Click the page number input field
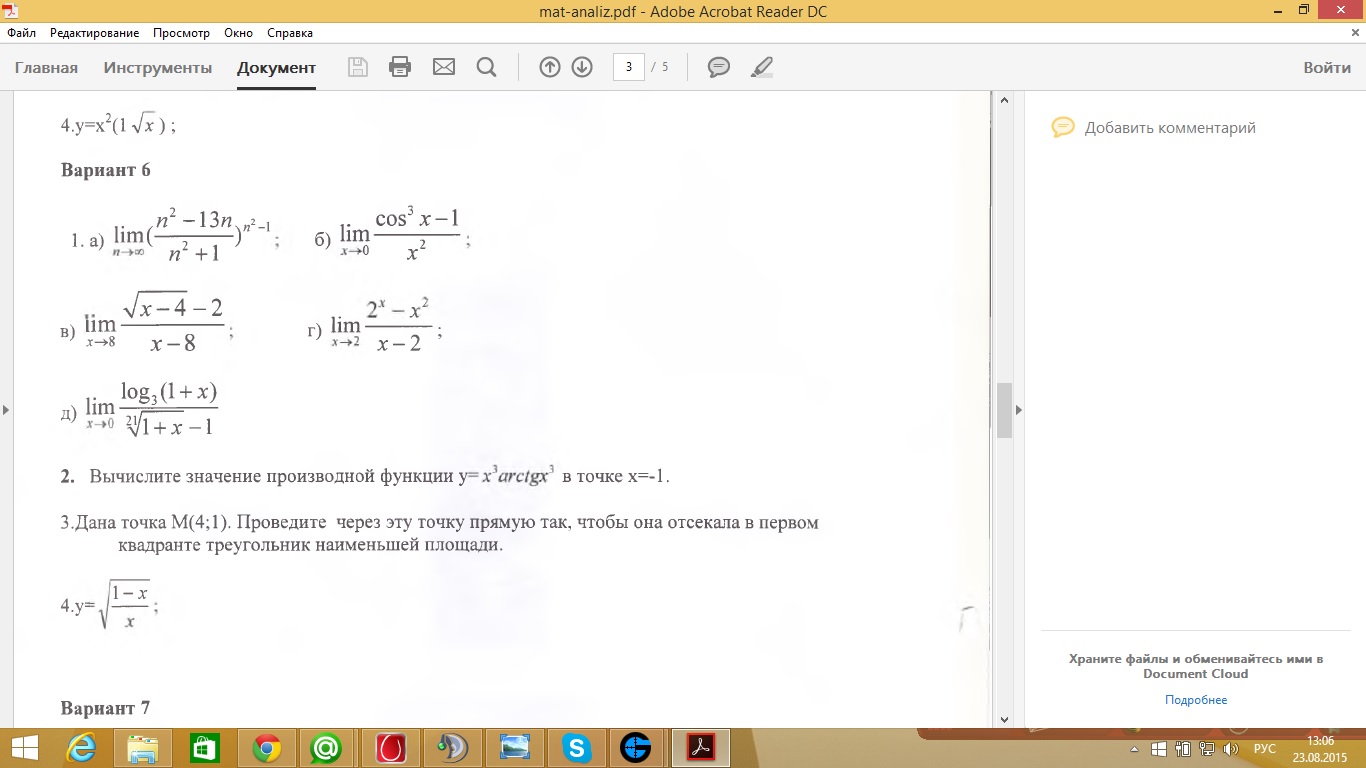The height and width of the screenshot is (768, 1366). point(628,67)
